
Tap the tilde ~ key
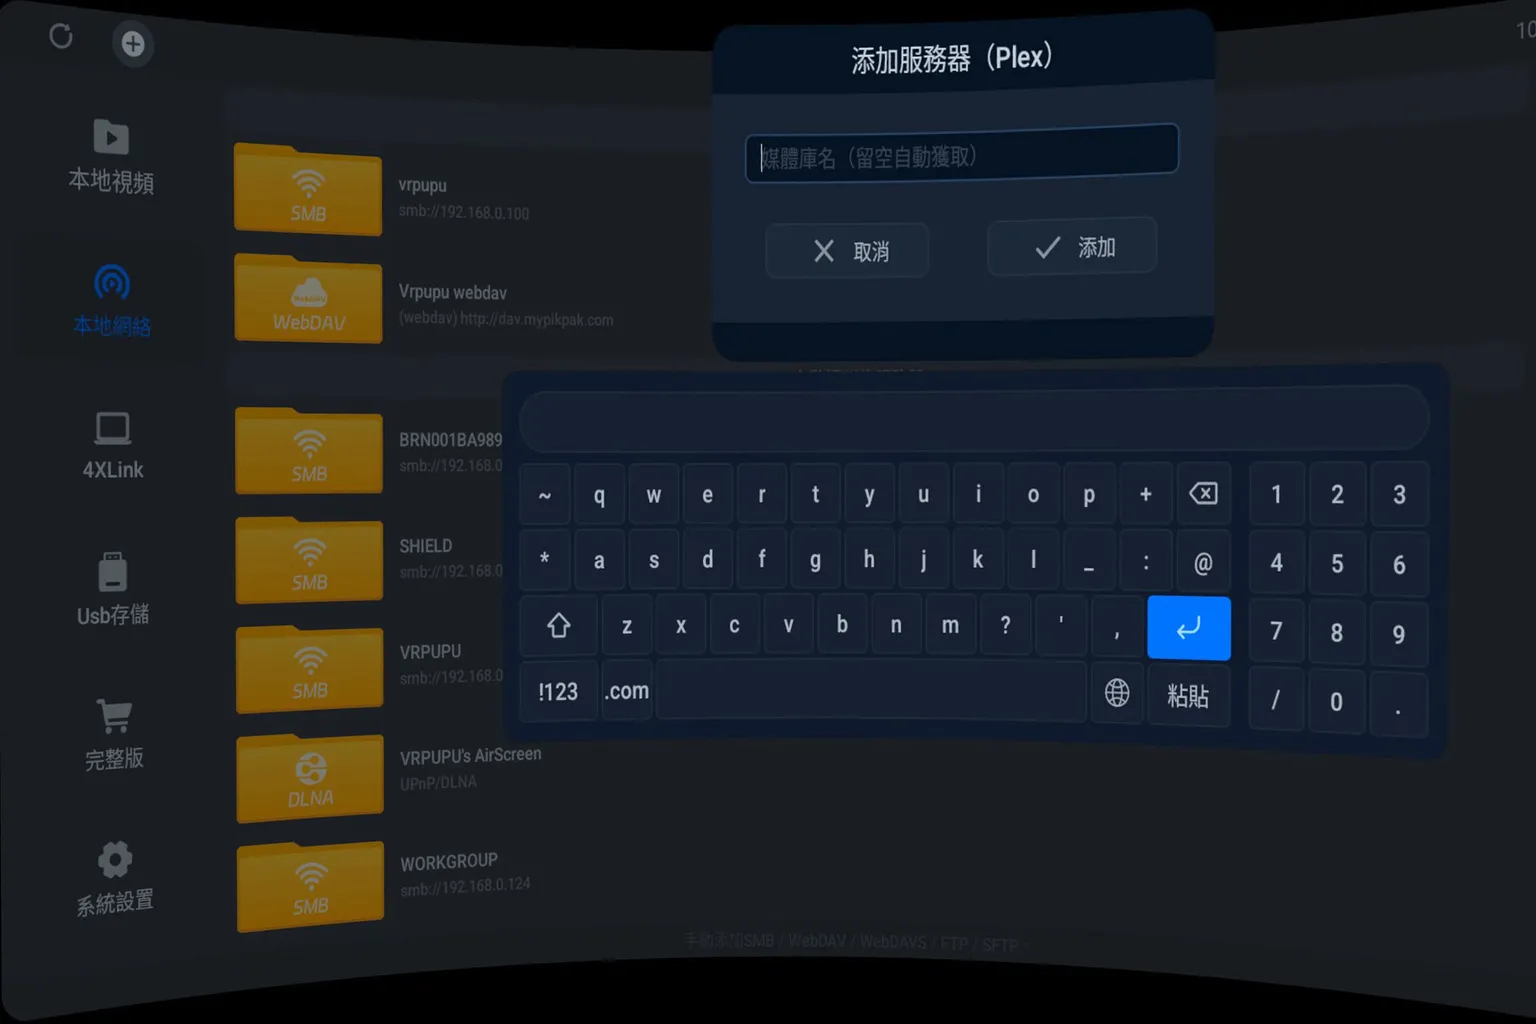pyautogui.click(x=545, y=495)
